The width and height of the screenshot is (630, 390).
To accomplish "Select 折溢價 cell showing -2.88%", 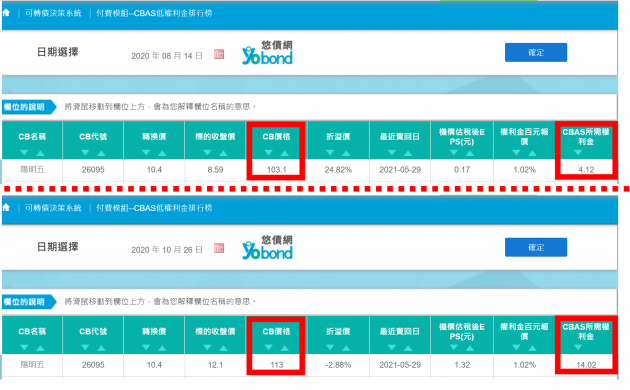I will (338, 365).
